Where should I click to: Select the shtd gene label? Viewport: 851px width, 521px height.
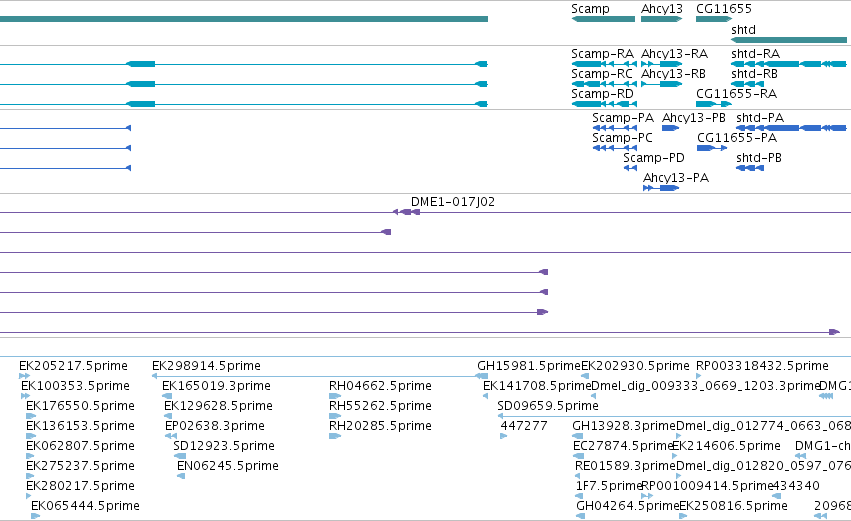coord(743,30)
